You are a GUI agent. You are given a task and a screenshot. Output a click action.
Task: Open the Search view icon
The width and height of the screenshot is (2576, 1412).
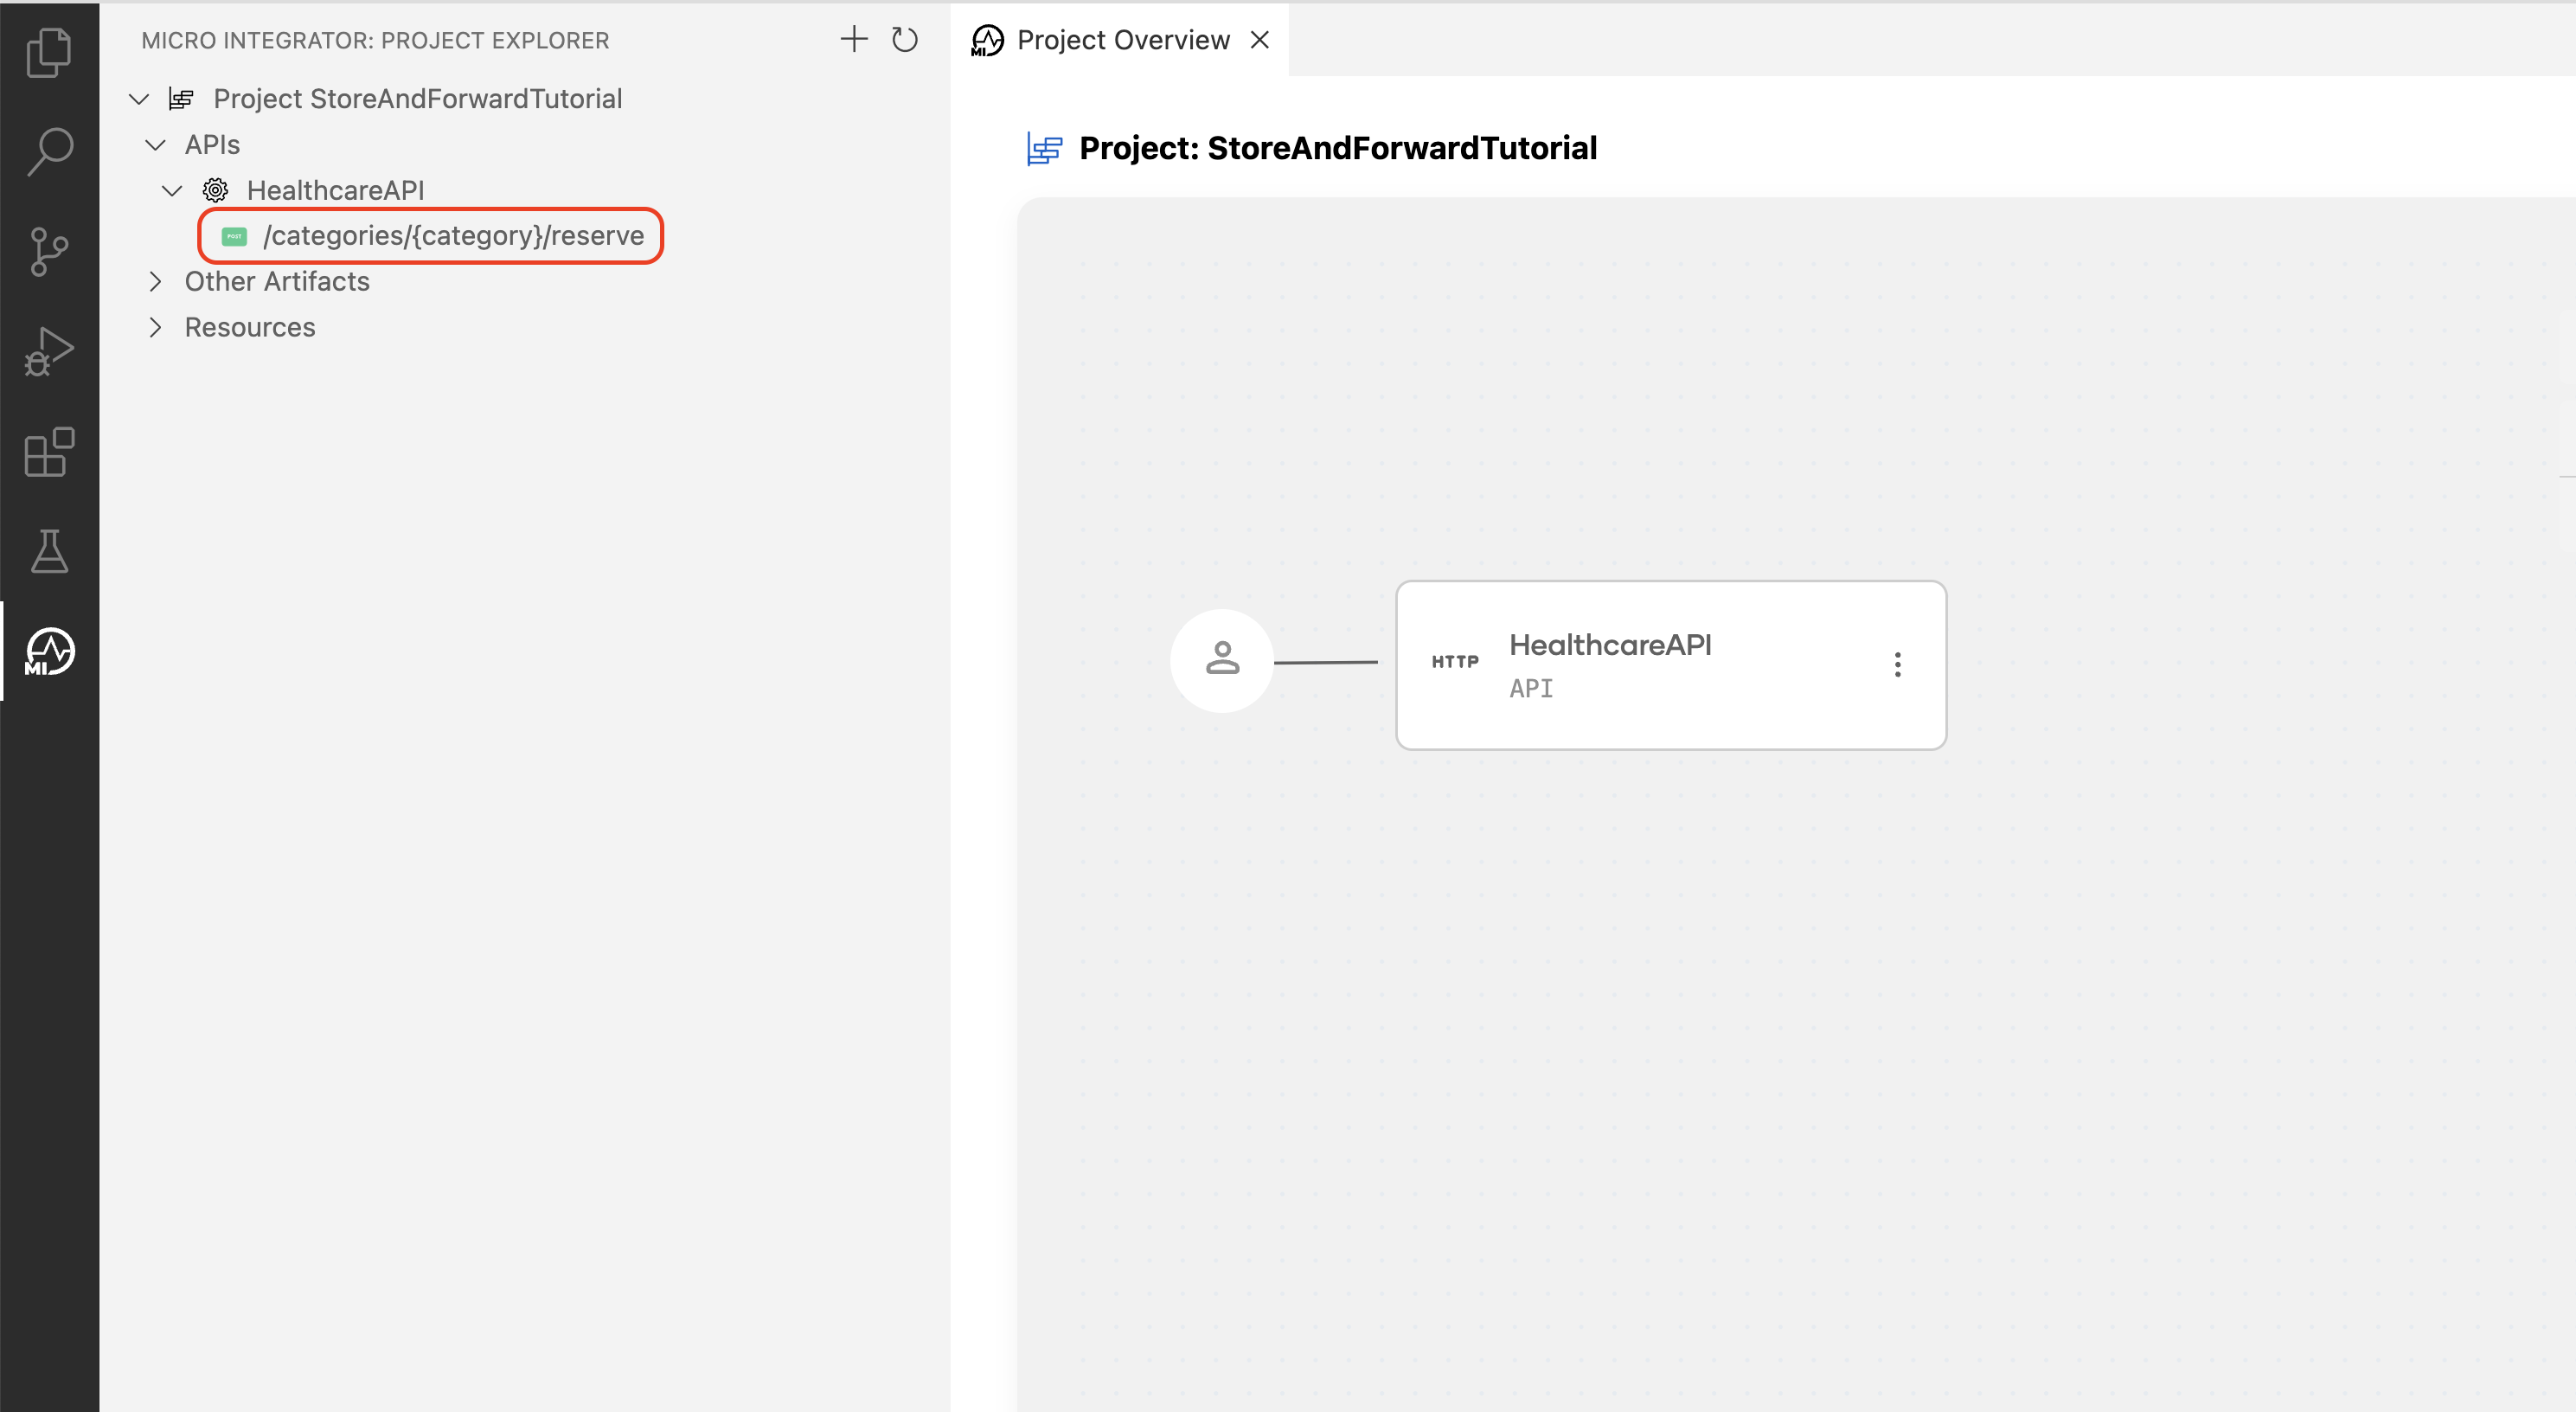tap(48, 151)
